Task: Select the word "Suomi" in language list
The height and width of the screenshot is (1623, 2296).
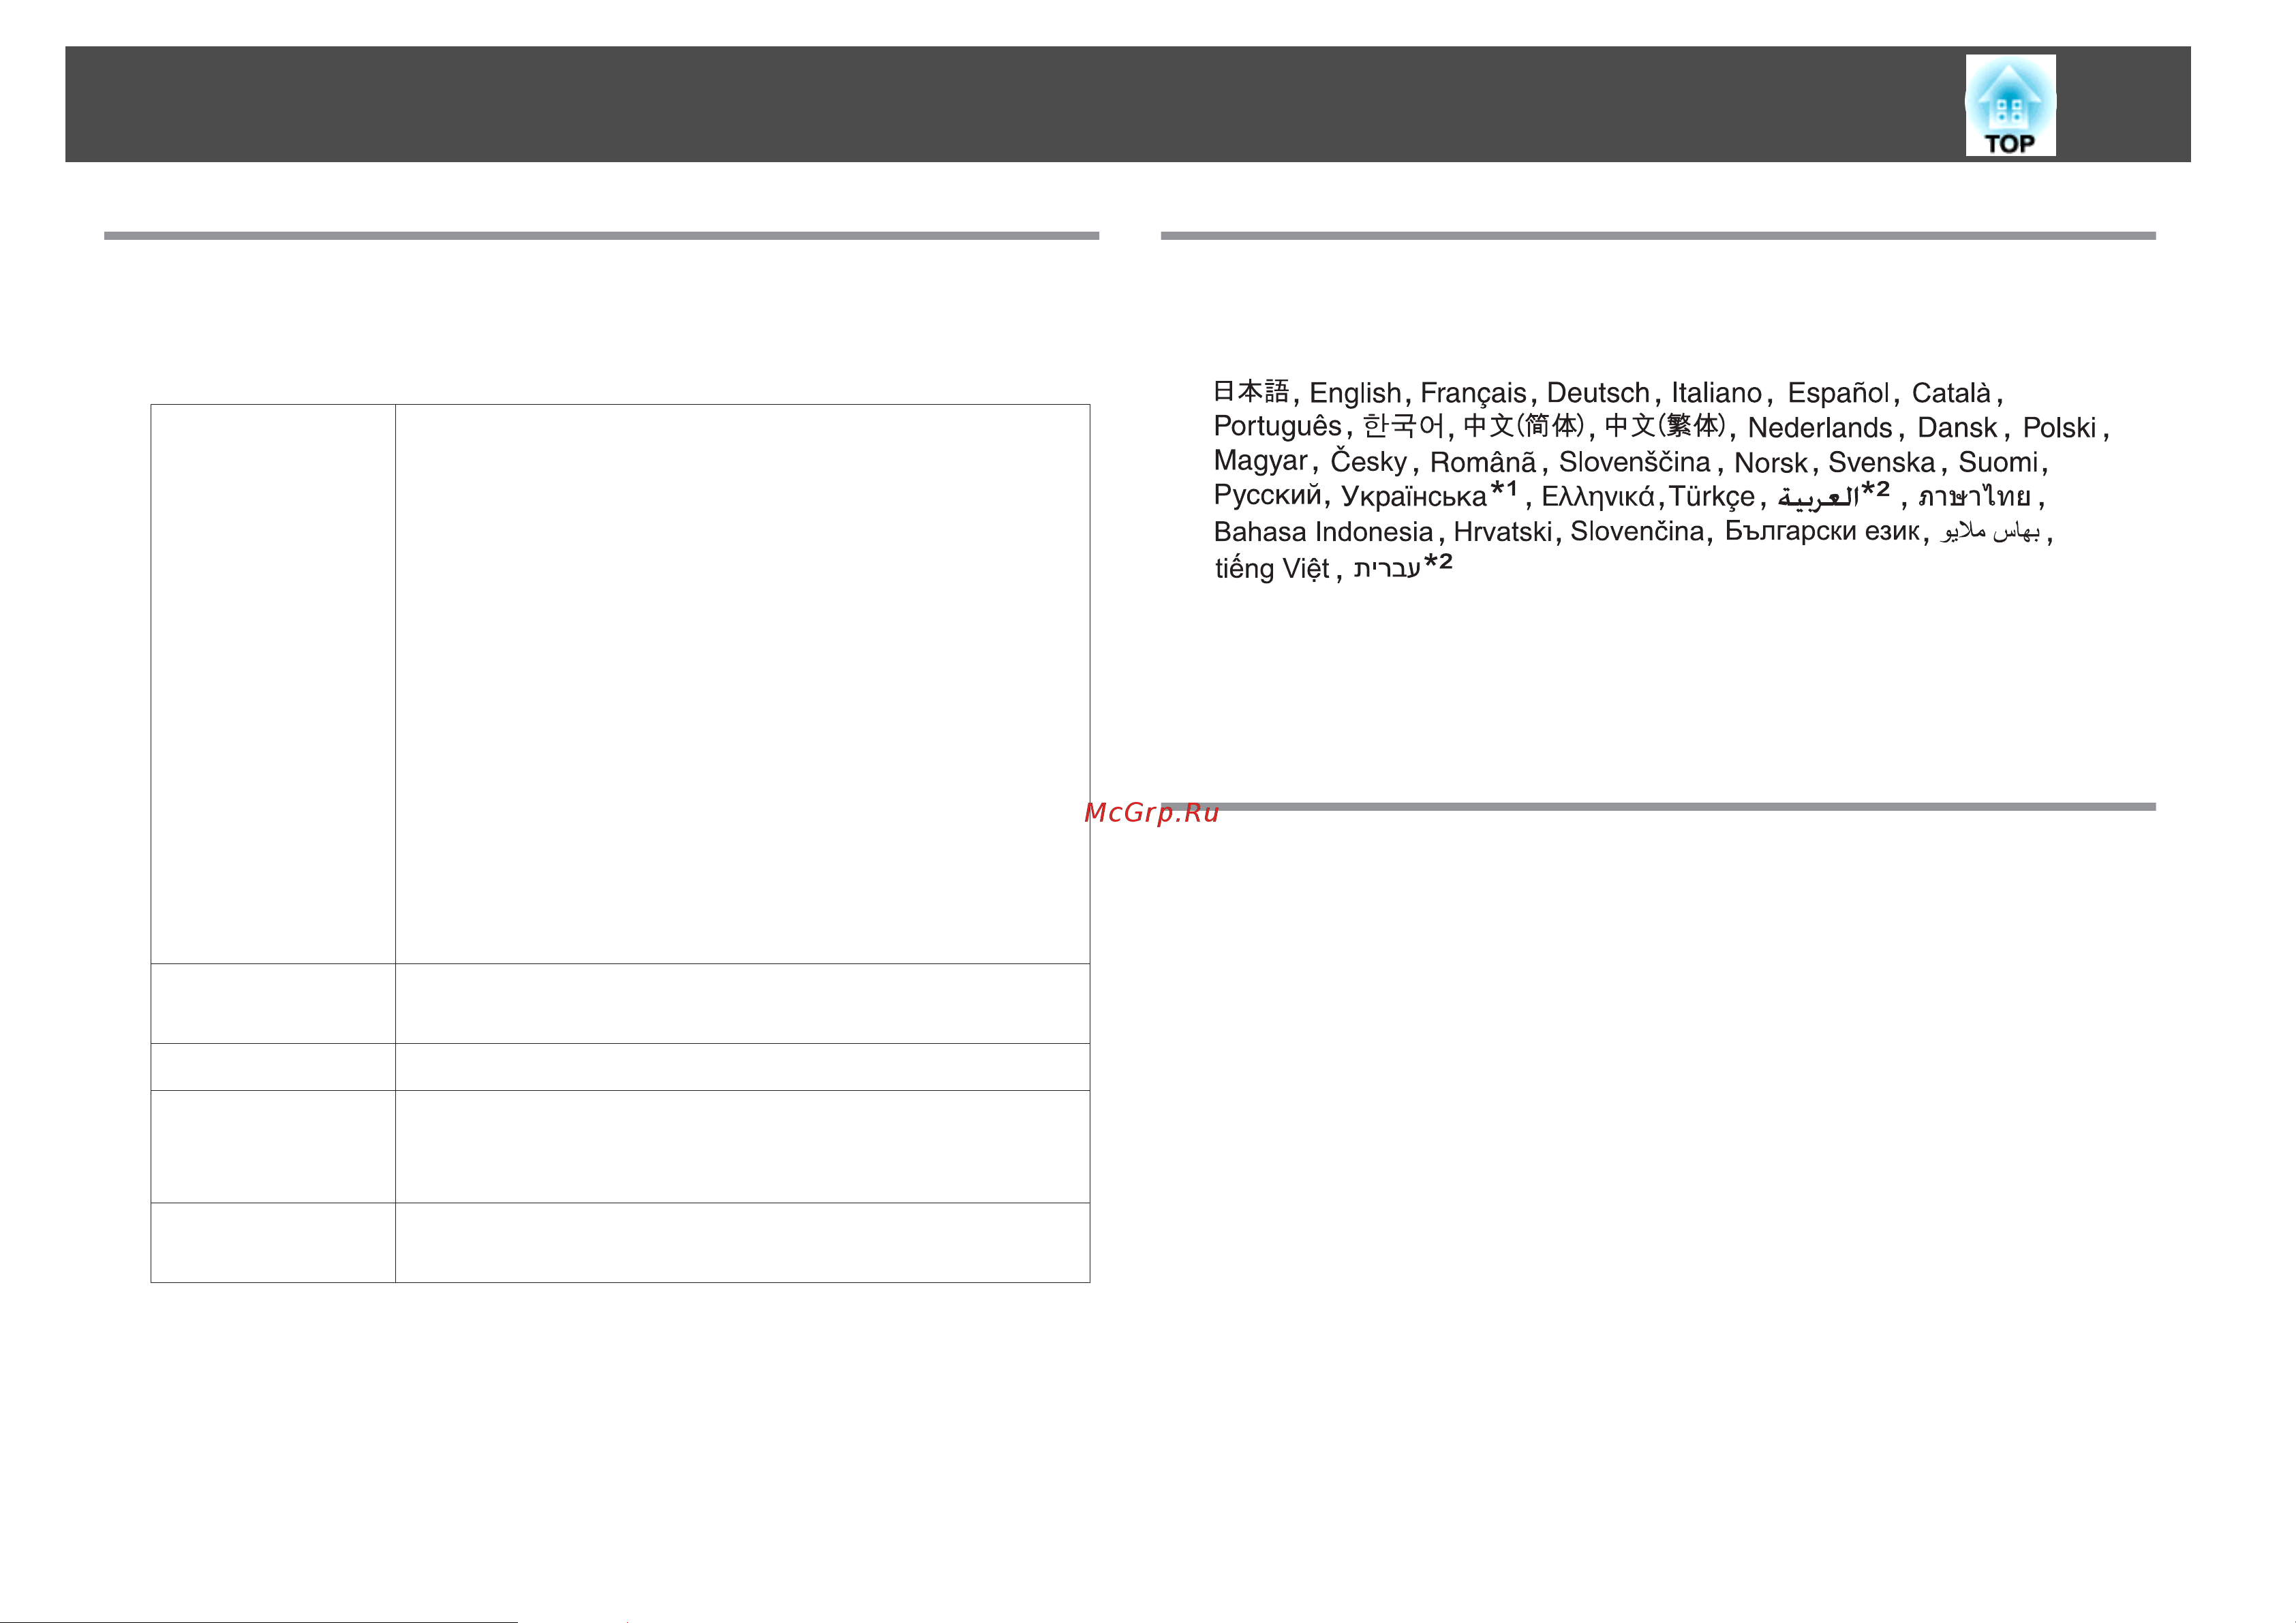Action: (1998, 462)
